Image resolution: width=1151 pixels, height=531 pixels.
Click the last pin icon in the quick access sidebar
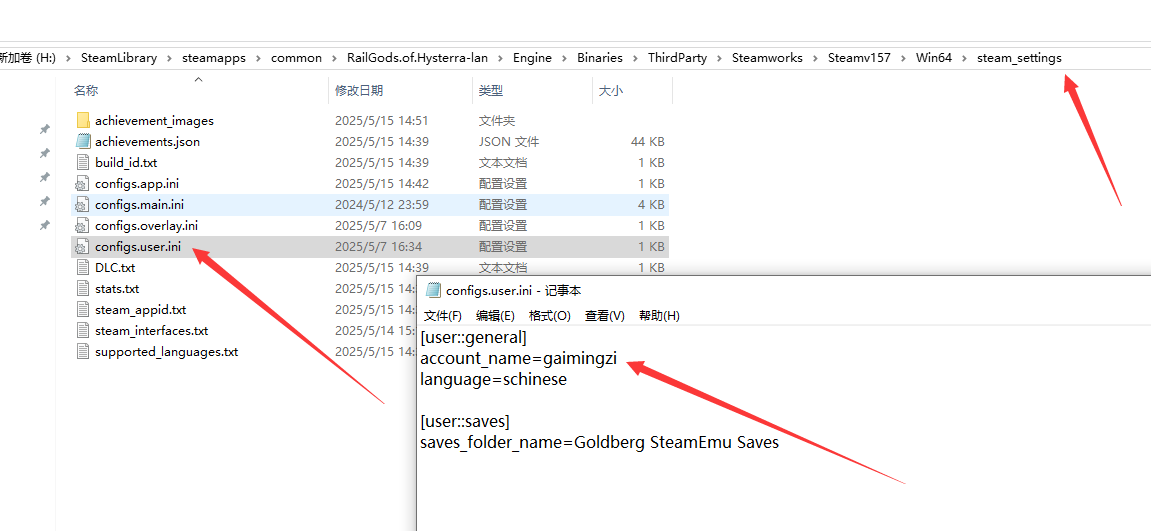44,225
